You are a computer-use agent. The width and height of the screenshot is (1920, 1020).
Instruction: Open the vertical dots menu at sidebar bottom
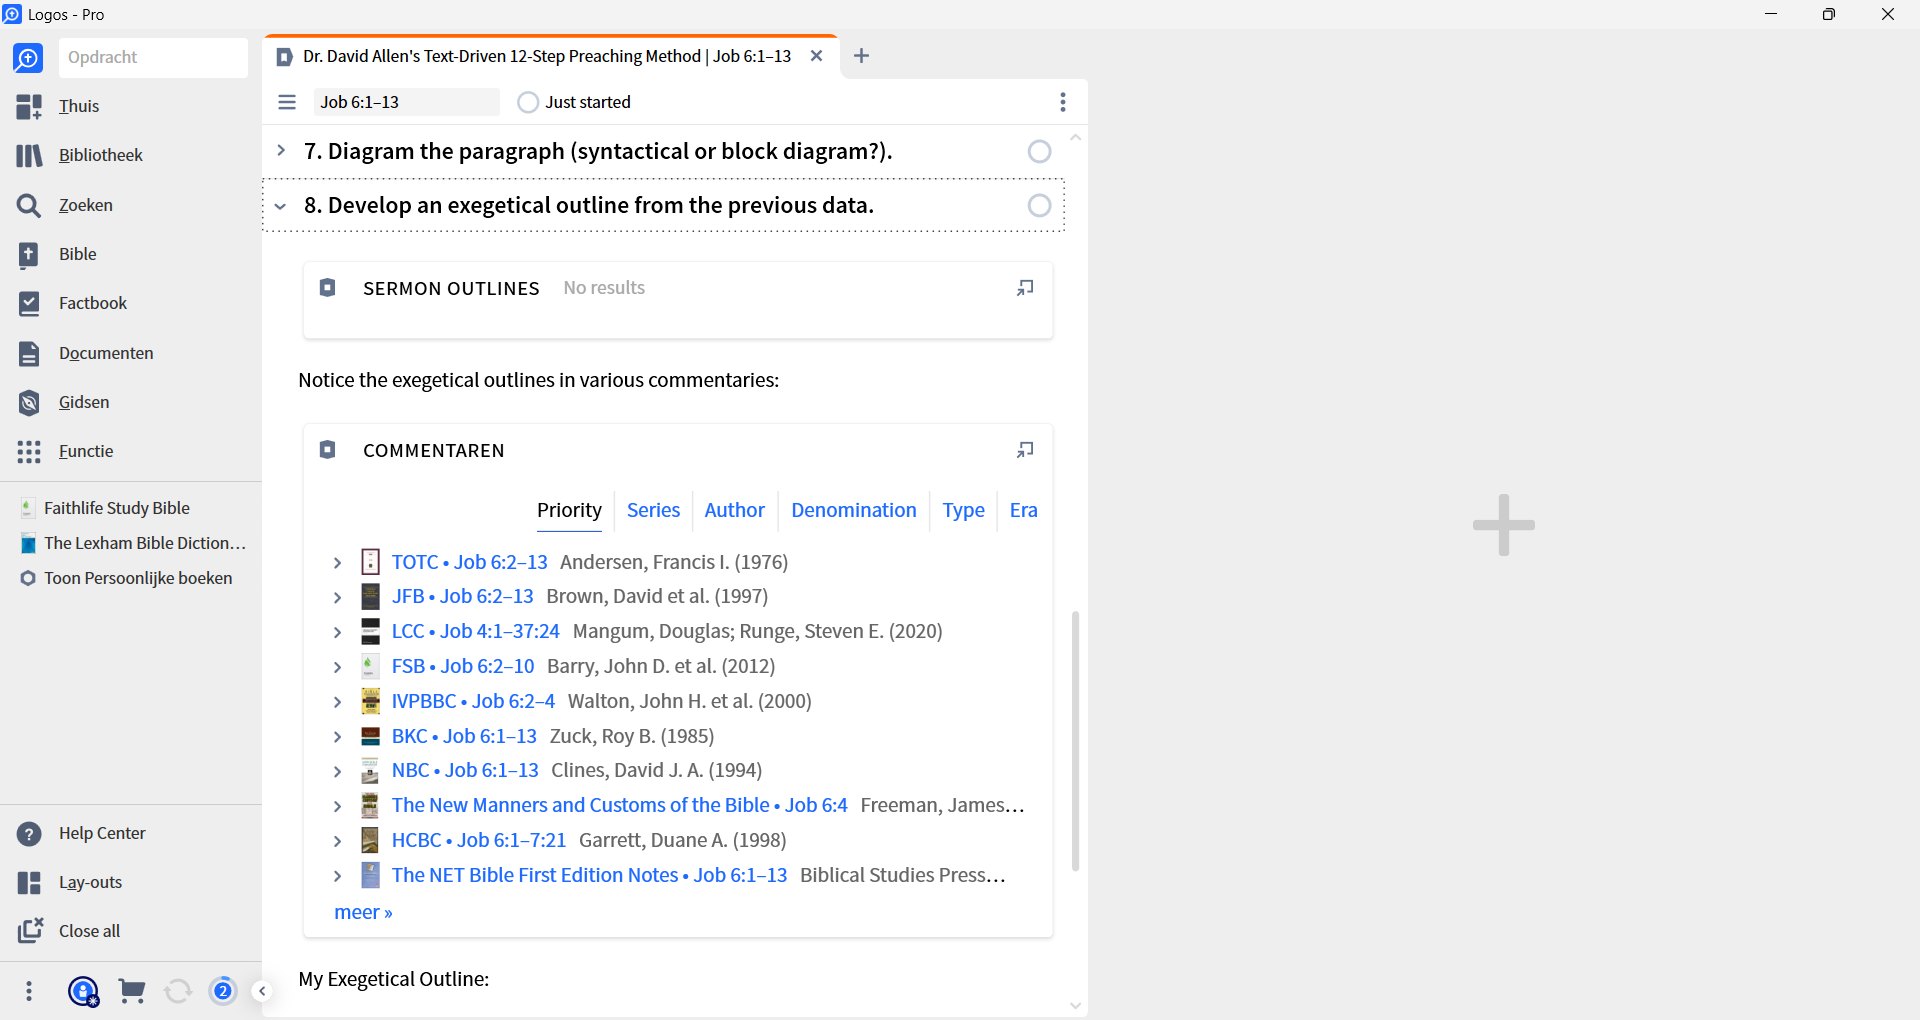click(29, 991)
